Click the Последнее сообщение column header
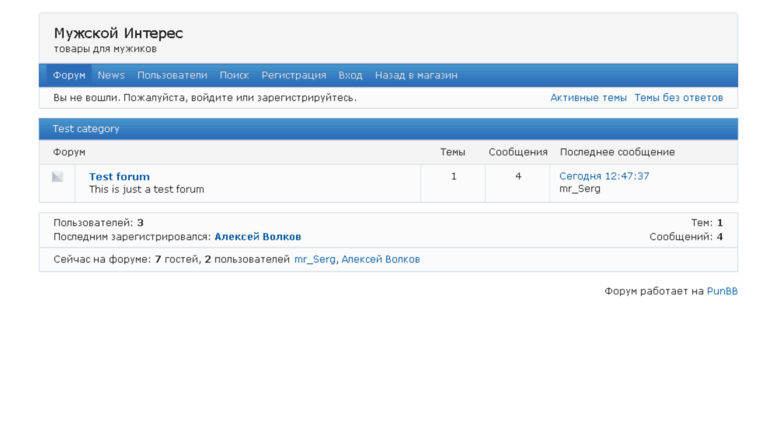Screen dimensions: 777x423 [x=617, y=152]
